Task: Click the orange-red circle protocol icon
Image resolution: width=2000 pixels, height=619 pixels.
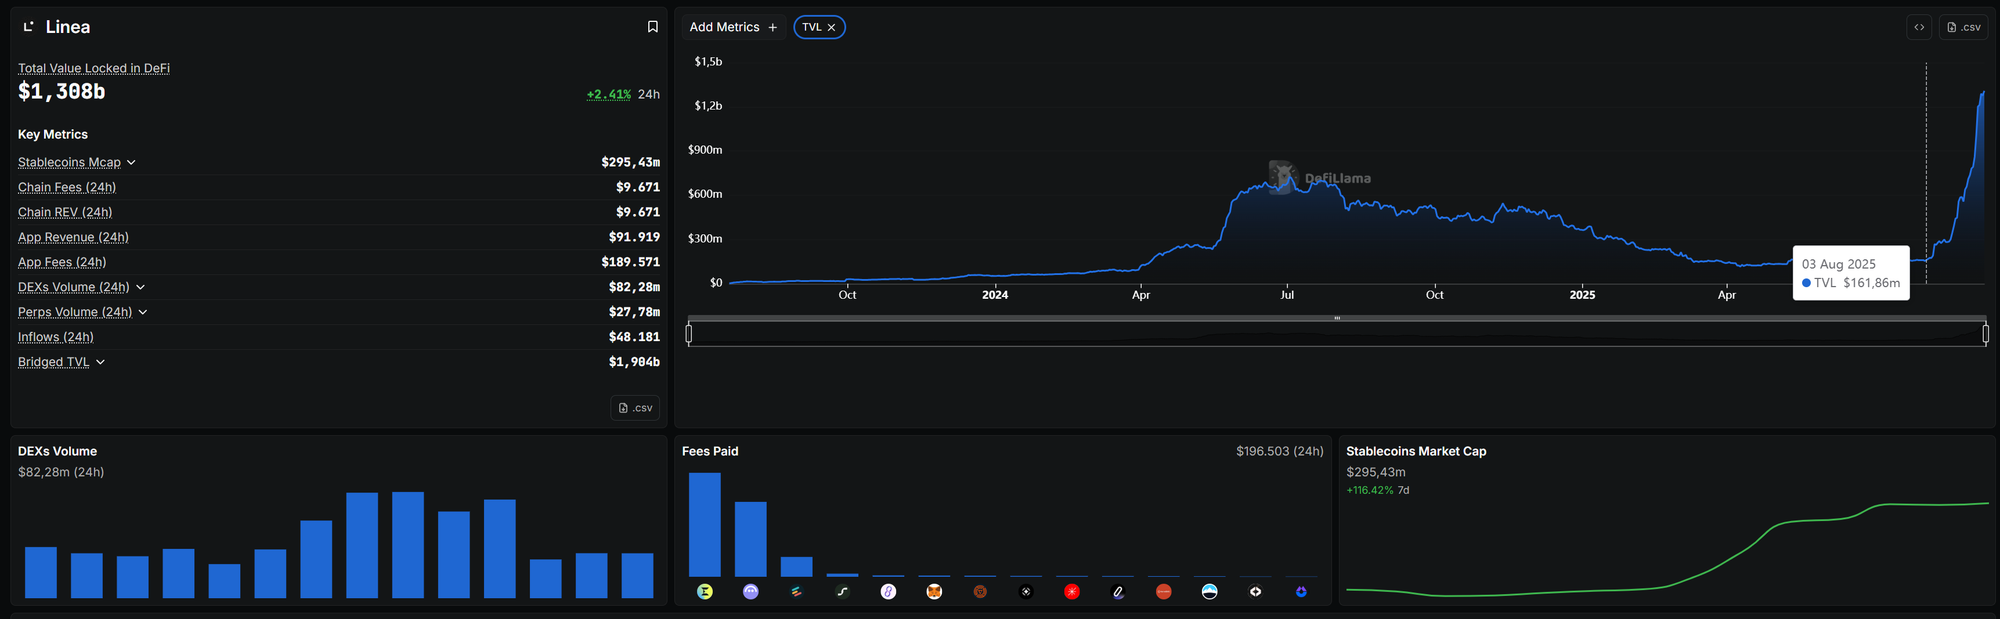Action: (x=1164, y=592)
